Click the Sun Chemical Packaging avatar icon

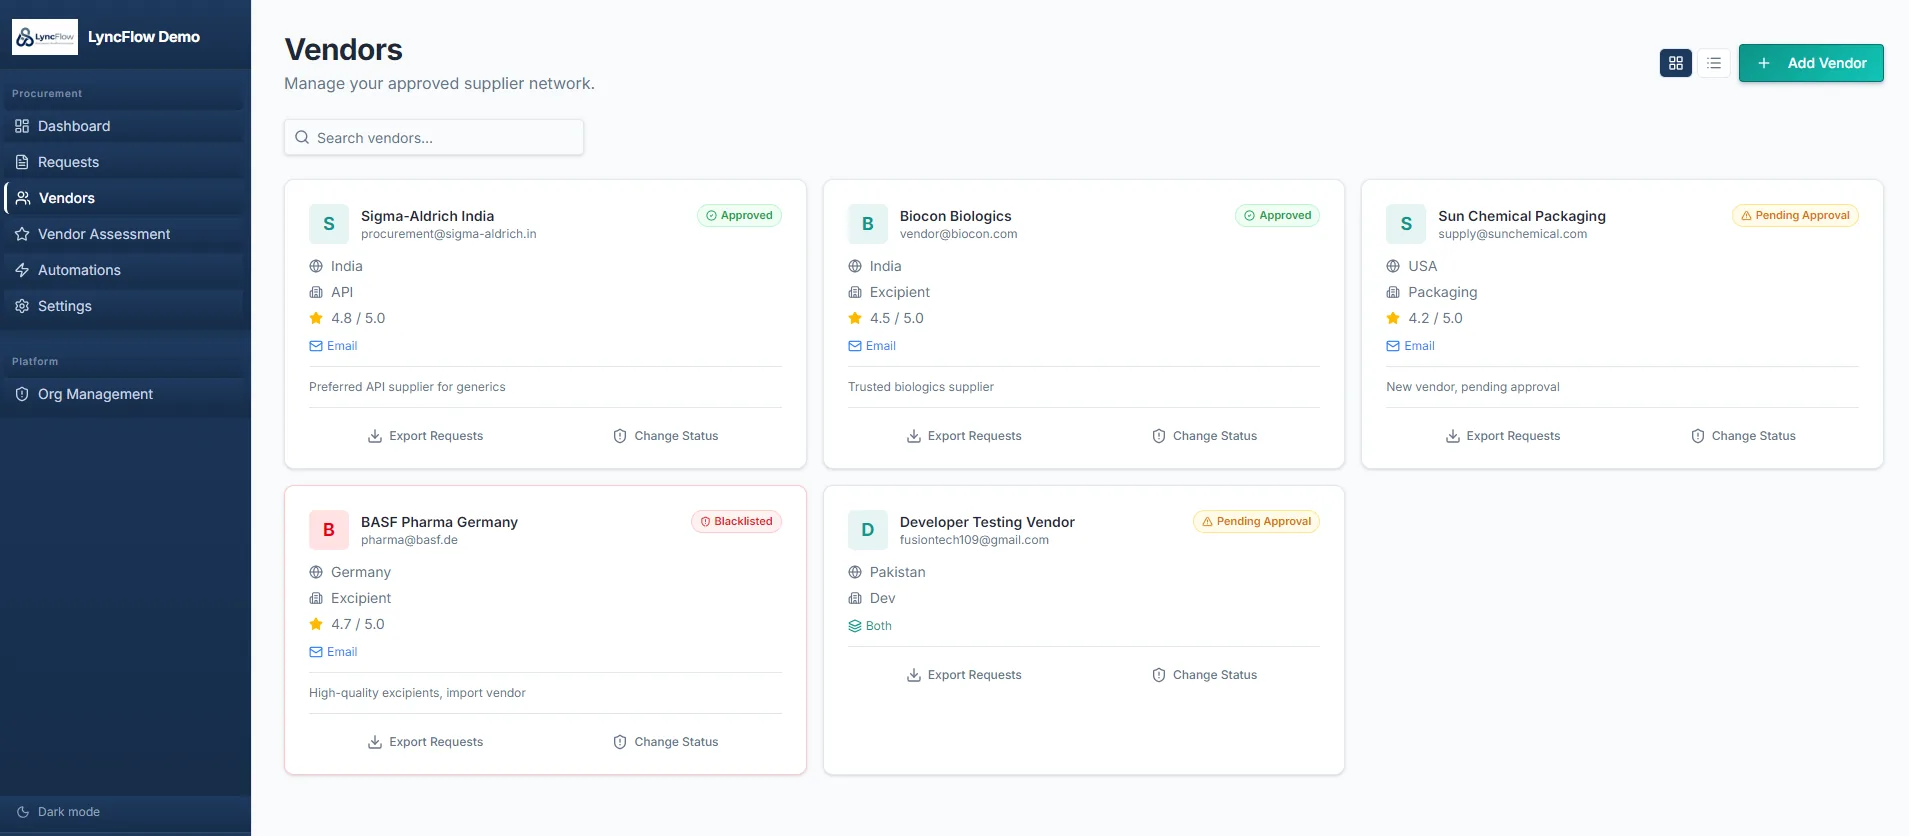tap(1406, 224)
